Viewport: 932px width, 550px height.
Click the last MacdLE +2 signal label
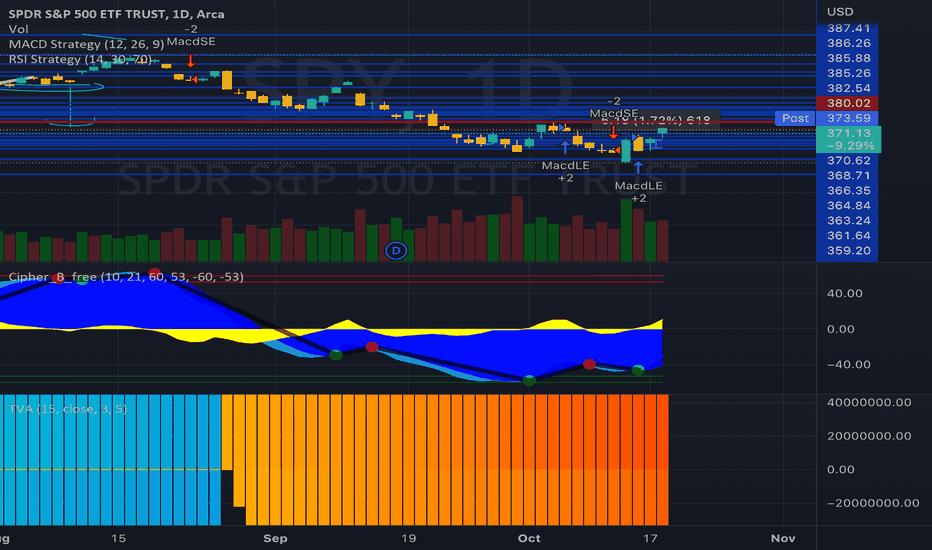pos(638,191)
